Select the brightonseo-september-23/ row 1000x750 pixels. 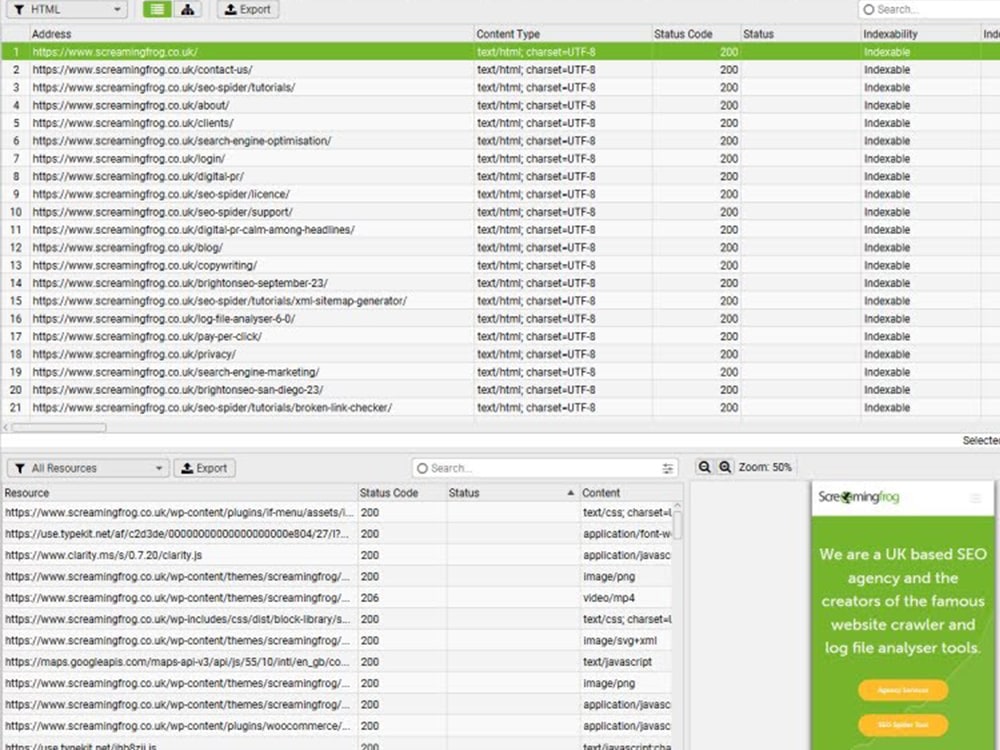[500, 283]
